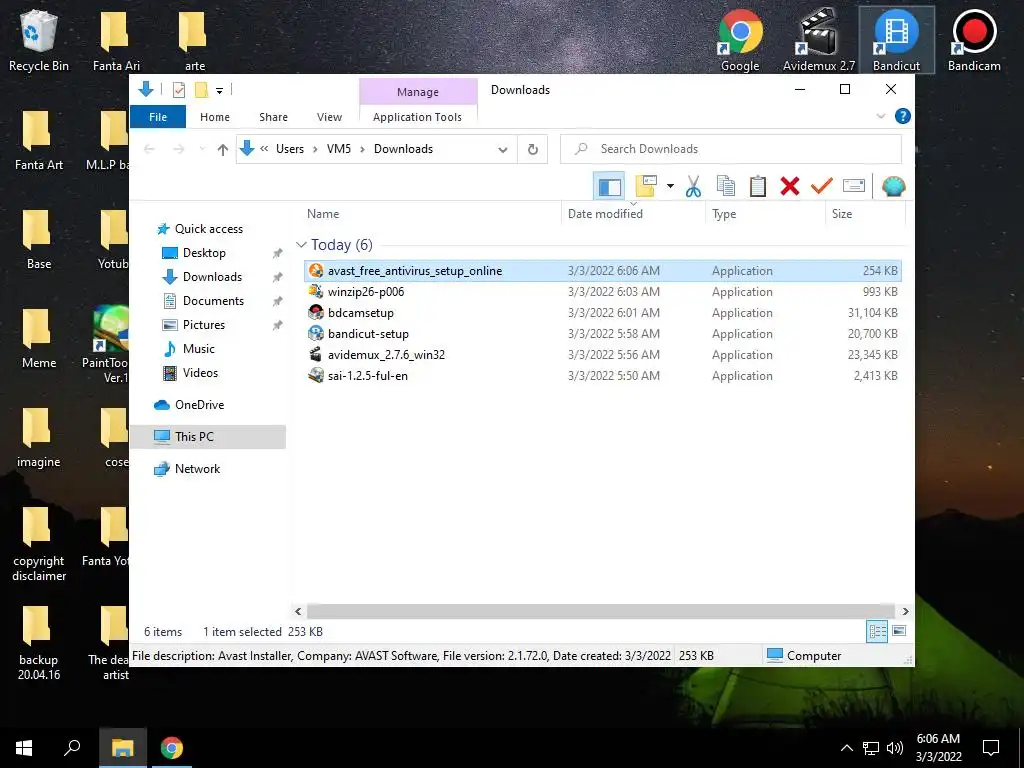
Task: Open the recent locations dropdown arrow
Action: pyautogui.click(x=202, y=150)
